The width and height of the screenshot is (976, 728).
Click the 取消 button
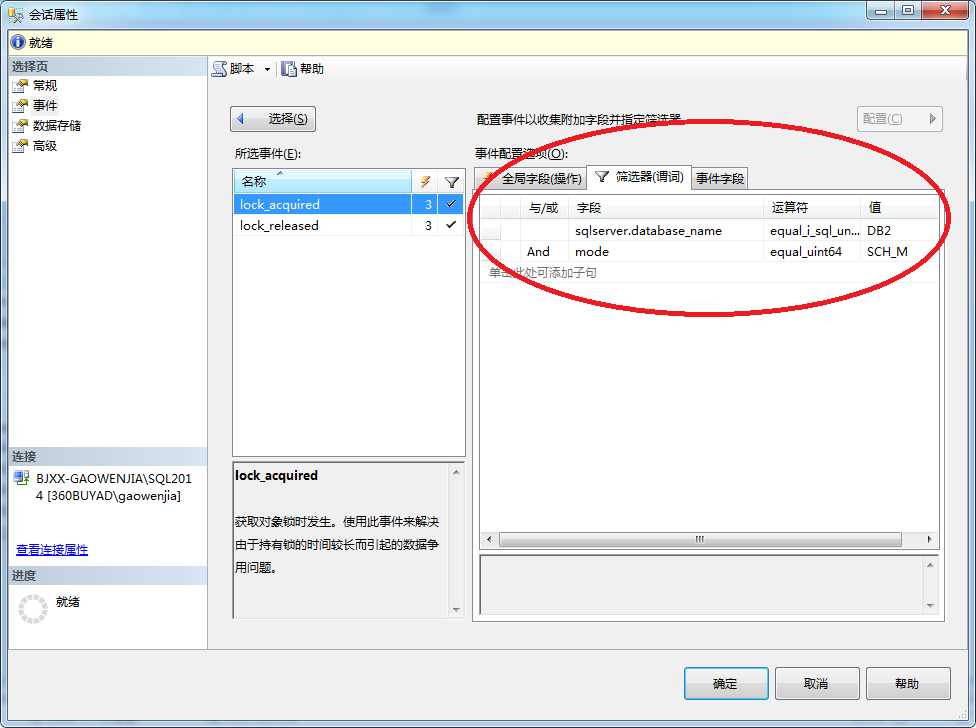817,684
